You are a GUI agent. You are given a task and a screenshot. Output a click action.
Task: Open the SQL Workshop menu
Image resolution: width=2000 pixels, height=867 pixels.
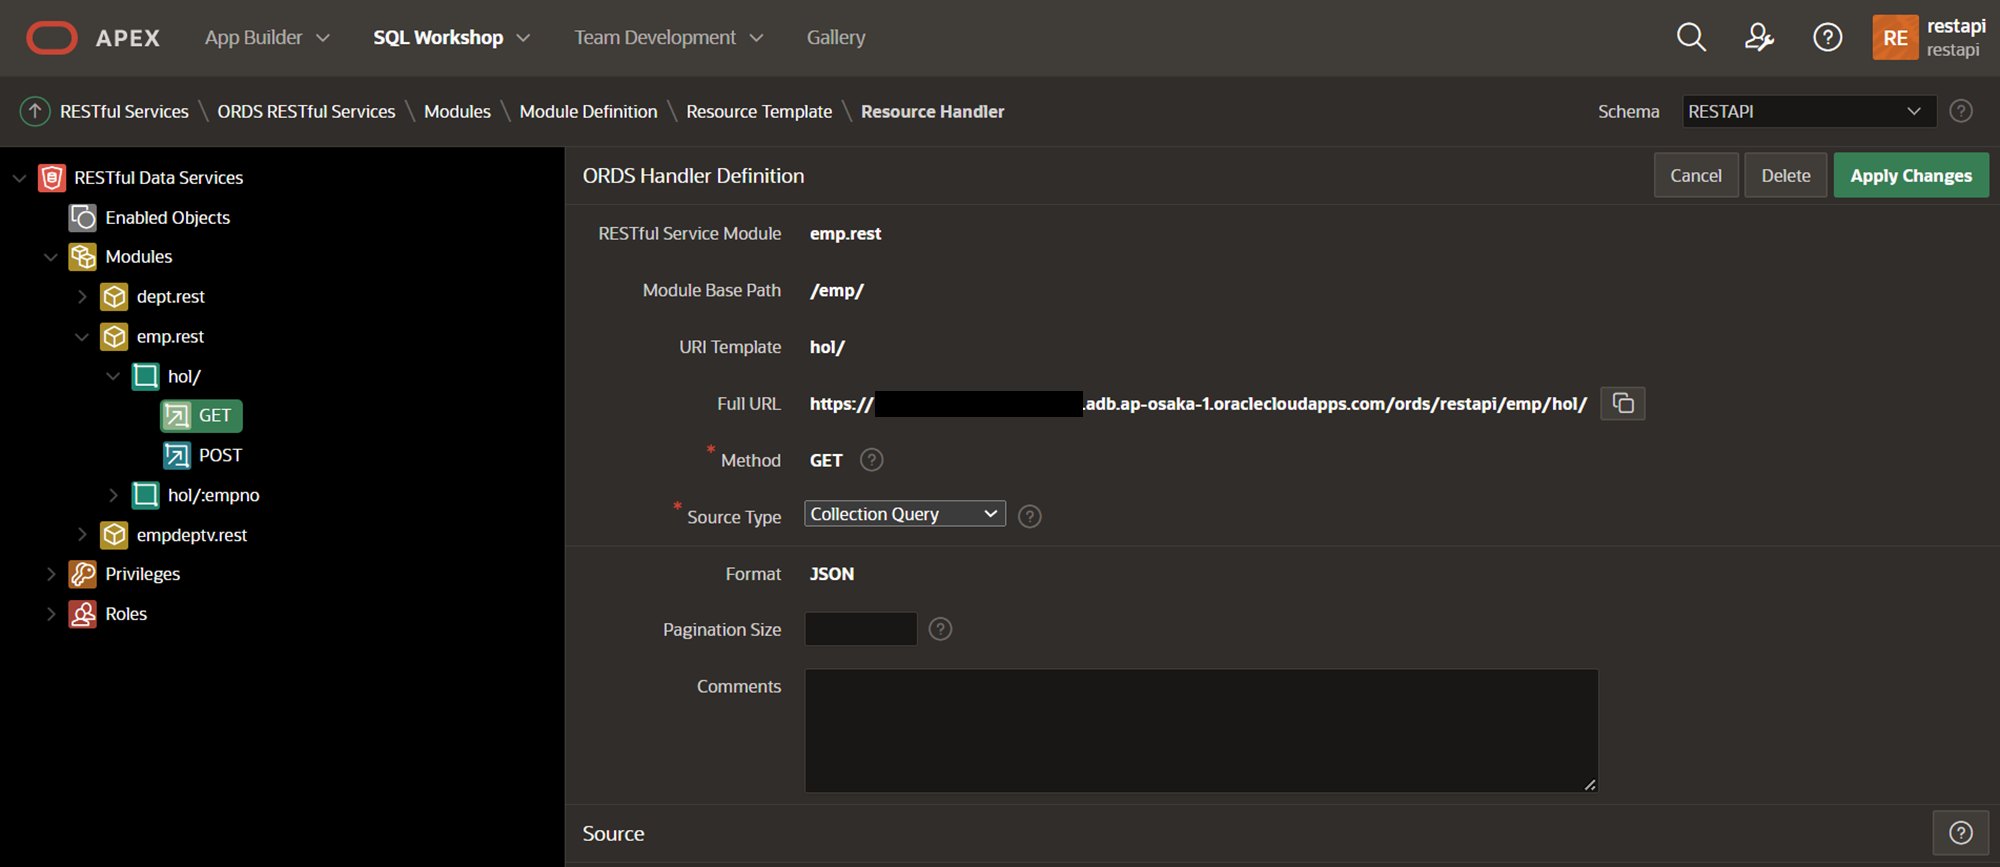point(451,38)
